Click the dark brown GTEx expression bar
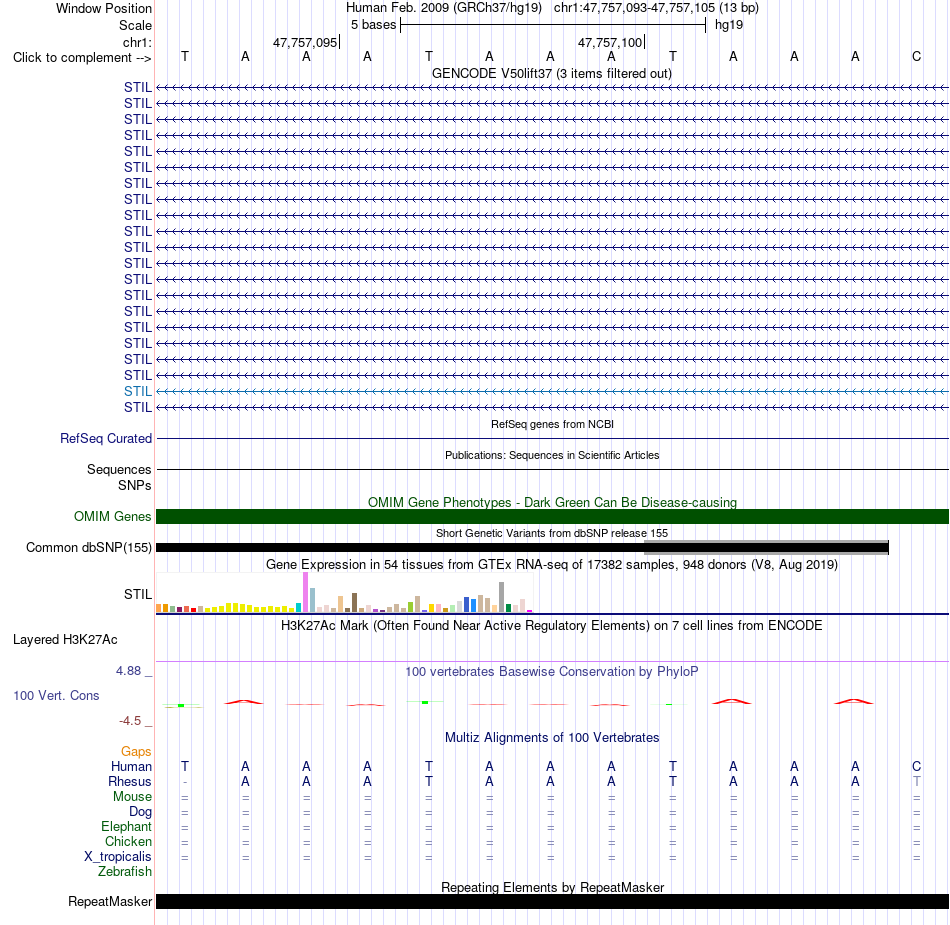Image resolution: width=950 pixels, height=925 pixels. pyautogui.click(x=354, y=602)
